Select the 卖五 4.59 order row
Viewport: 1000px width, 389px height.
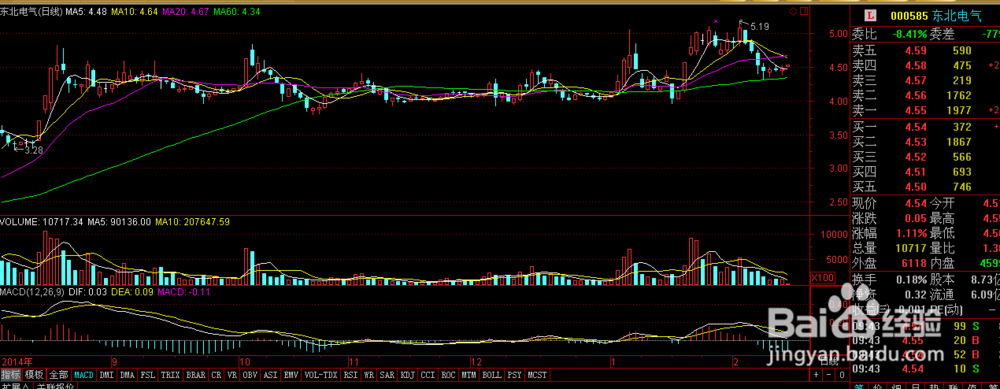coord(926,50)
